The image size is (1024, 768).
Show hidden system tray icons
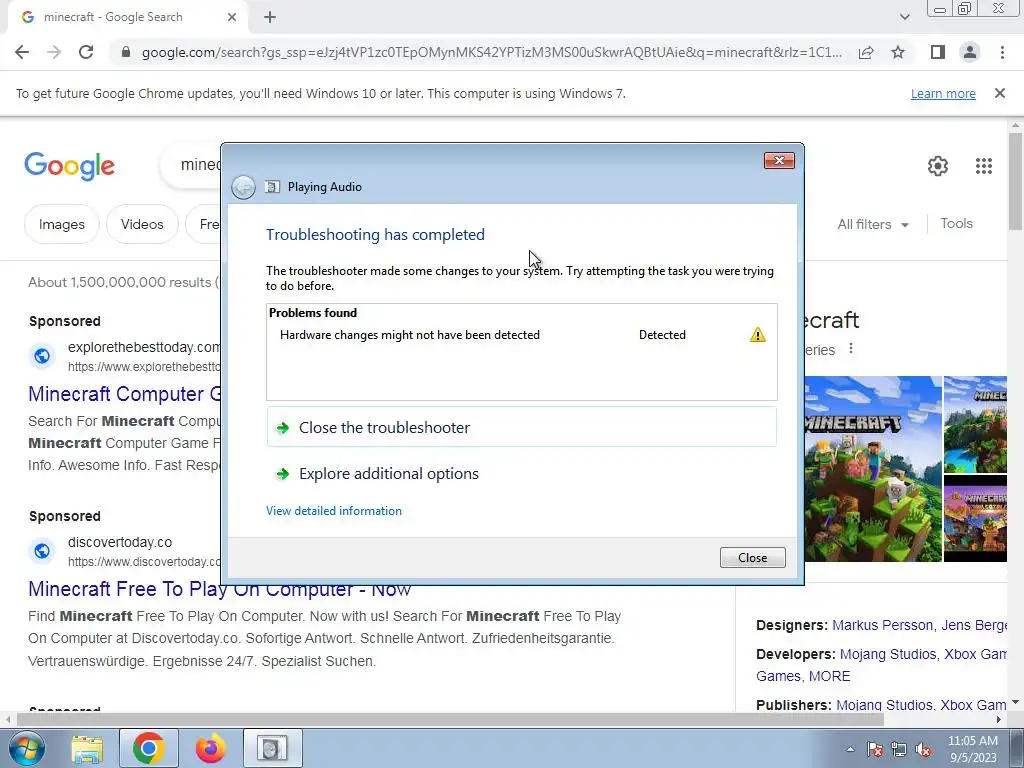[850, 750]
